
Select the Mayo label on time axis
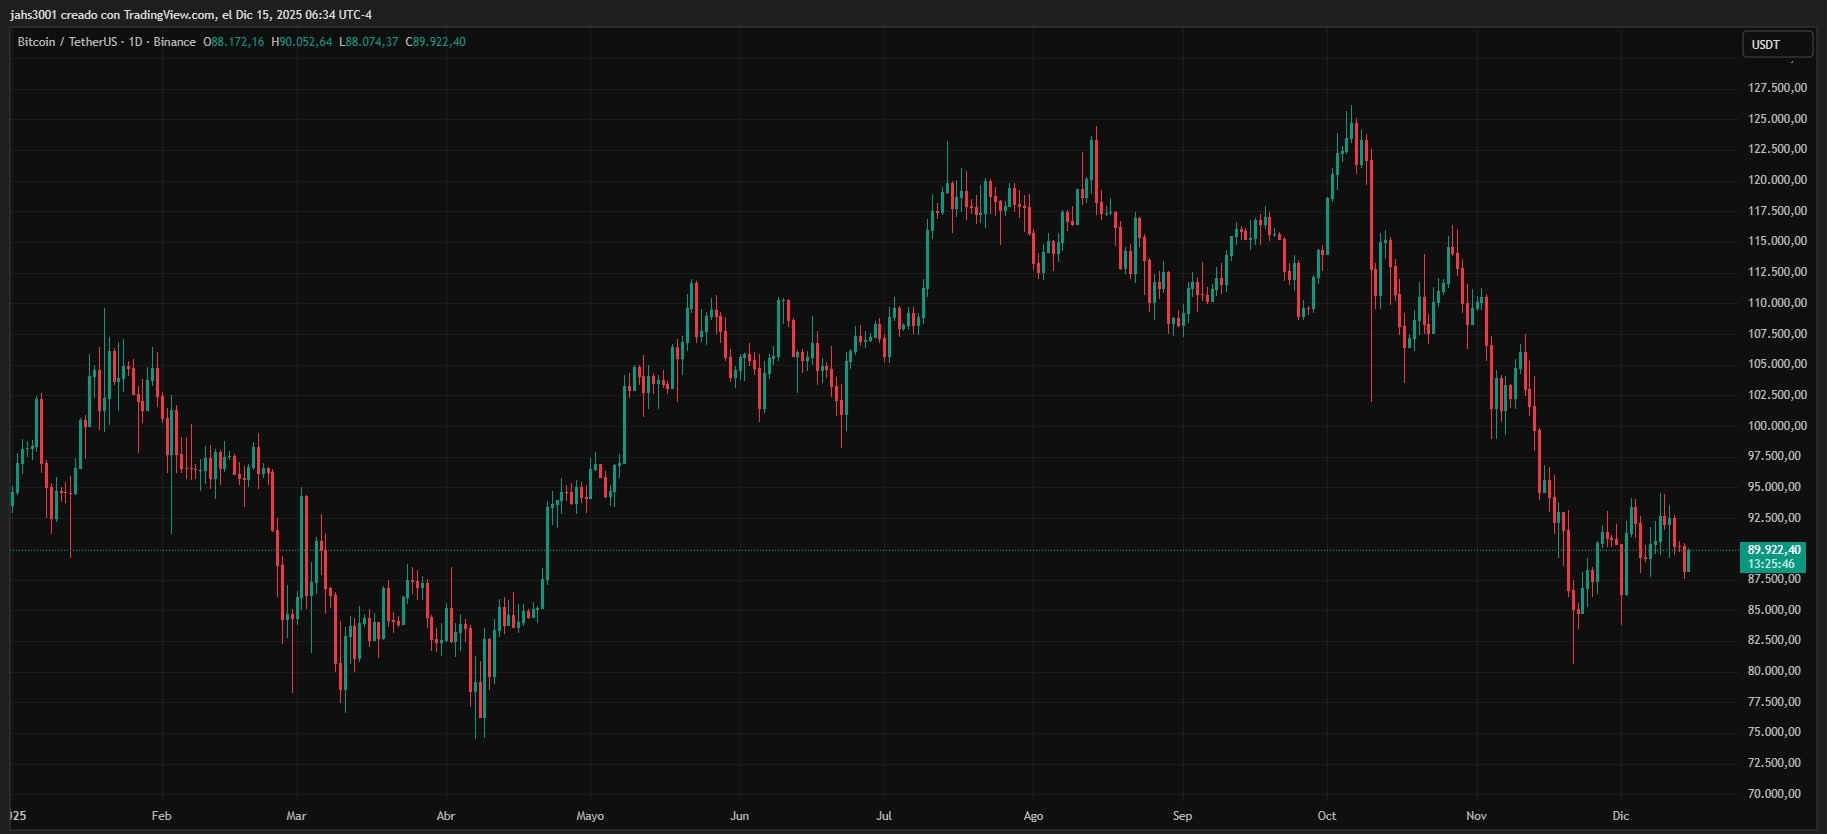click(590, 816)
